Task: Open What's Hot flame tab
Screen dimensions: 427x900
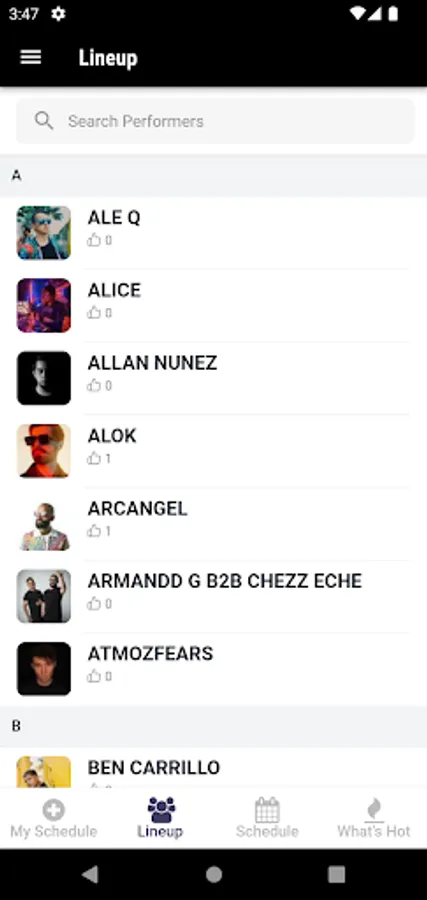Action: [374, 818]
